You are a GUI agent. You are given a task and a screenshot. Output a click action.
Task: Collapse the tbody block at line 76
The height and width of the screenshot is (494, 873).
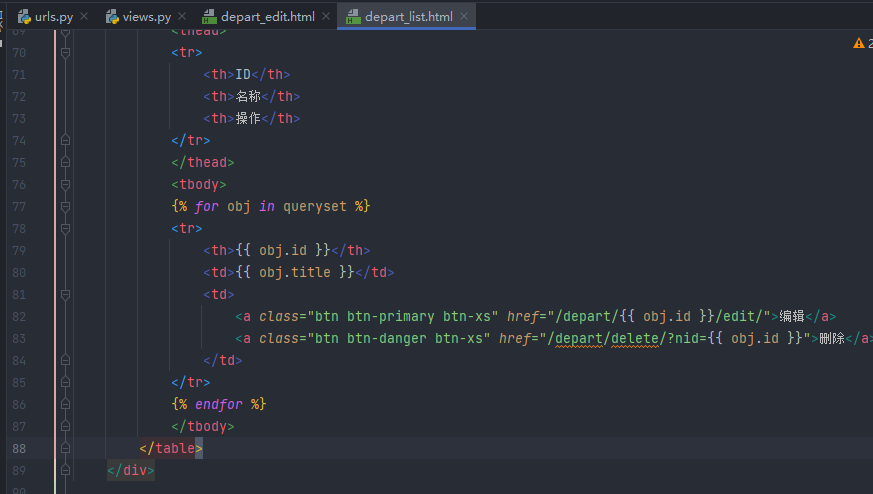click(65, 184)
